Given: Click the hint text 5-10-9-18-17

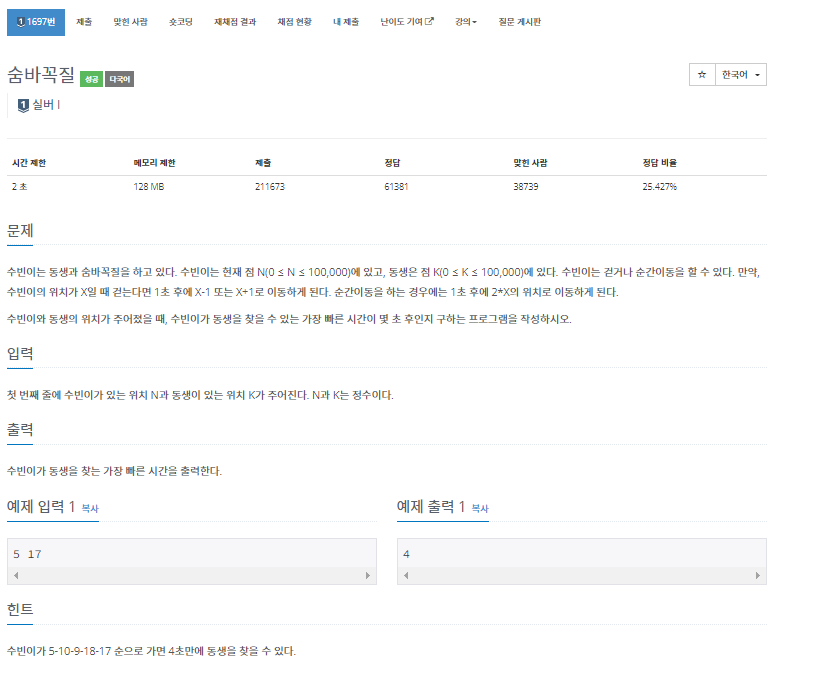Looking at the screenshot, I should coord(80,651).
